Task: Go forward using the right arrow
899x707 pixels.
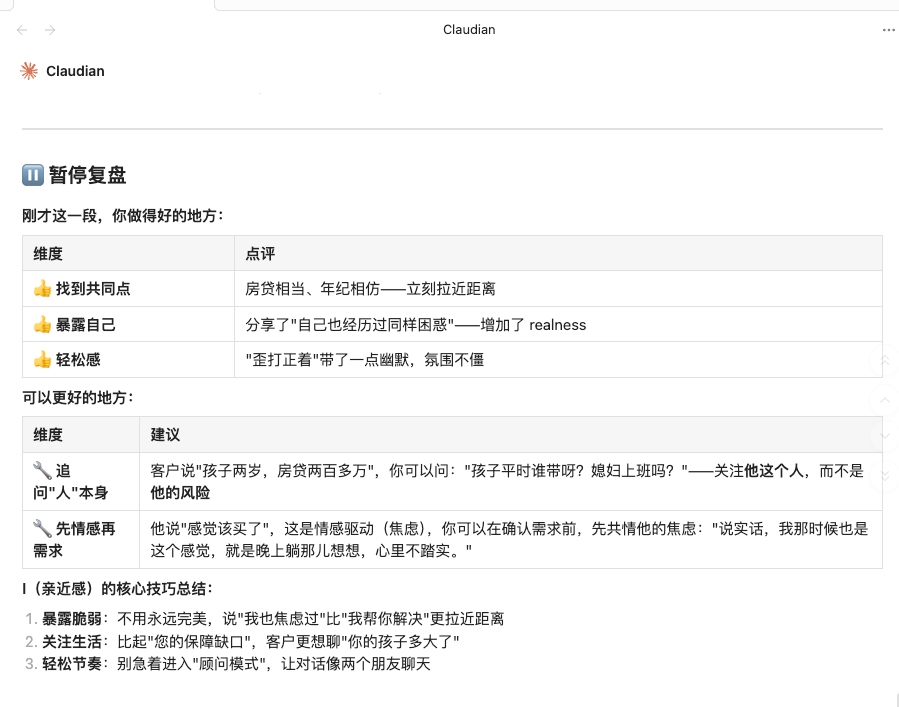Action: [x=50, y=30]
